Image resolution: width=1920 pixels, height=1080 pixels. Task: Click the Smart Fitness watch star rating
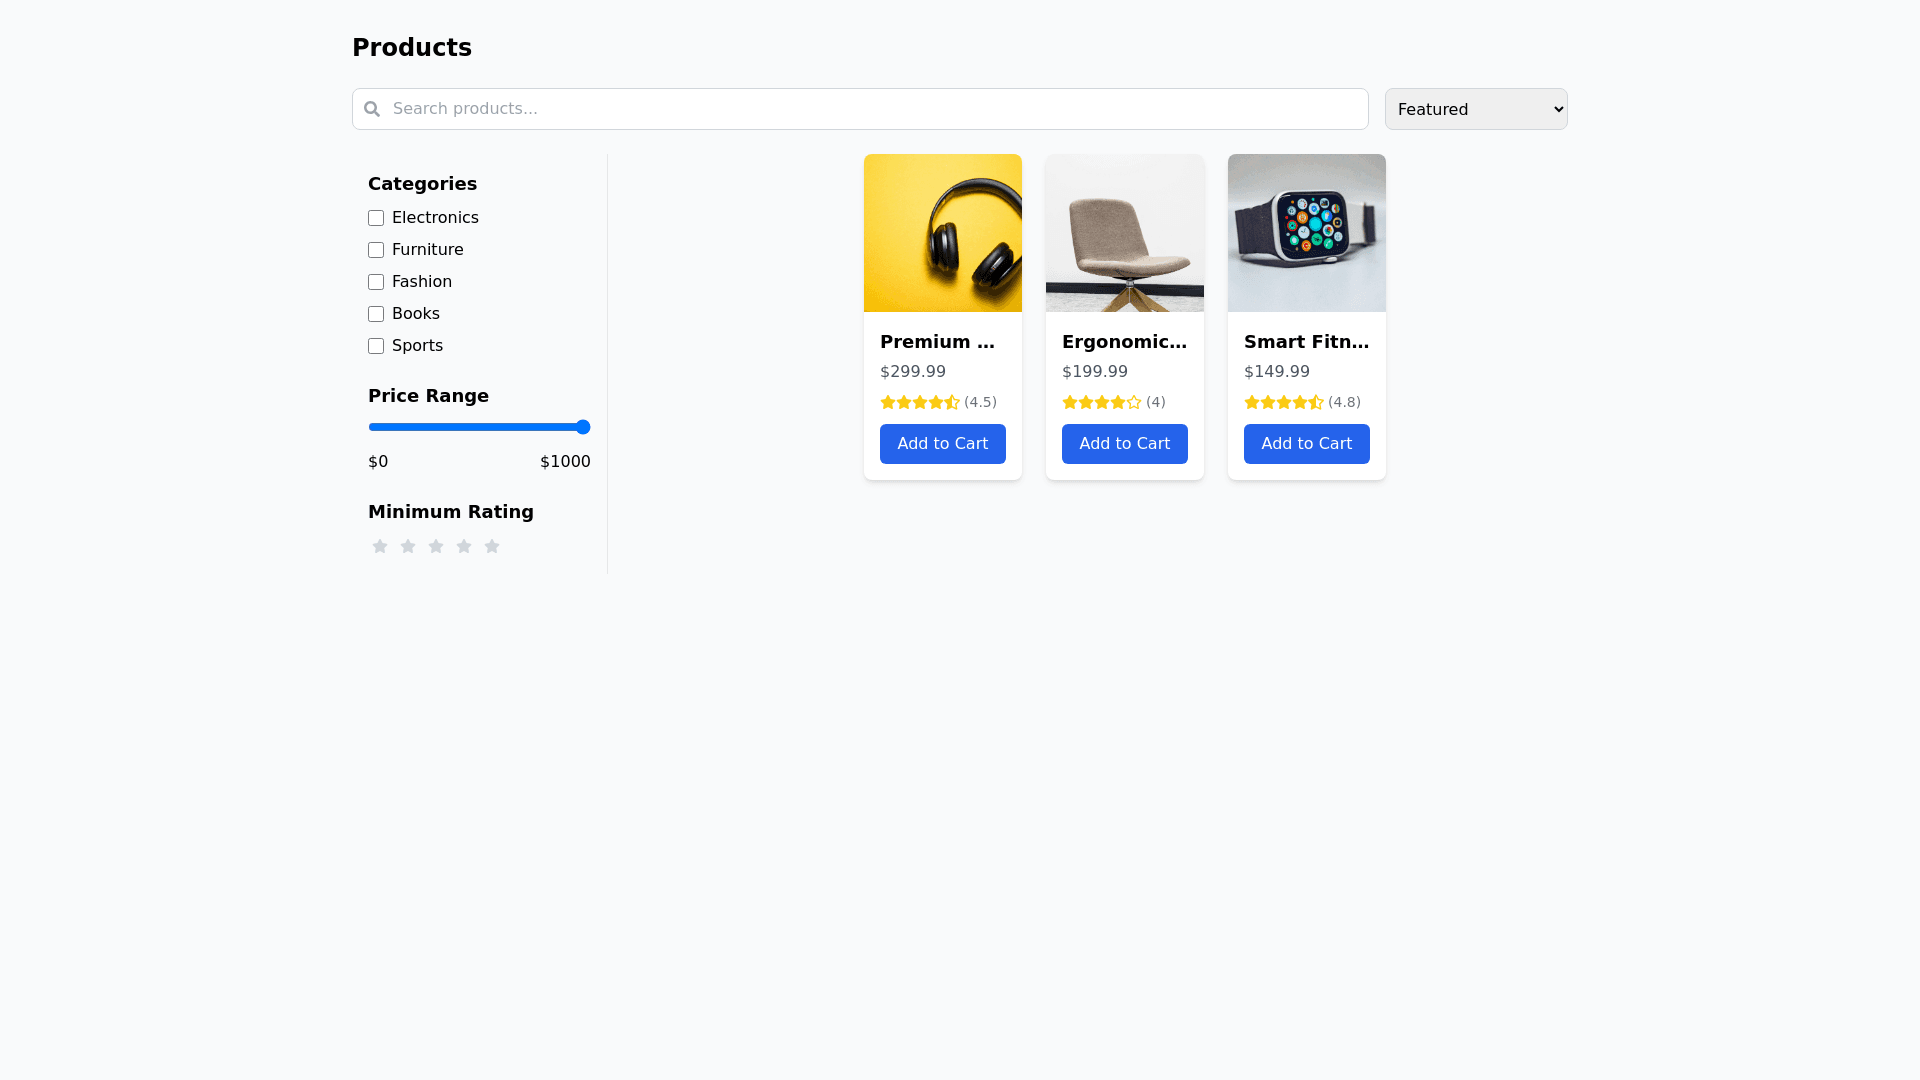coord(1283,402)
